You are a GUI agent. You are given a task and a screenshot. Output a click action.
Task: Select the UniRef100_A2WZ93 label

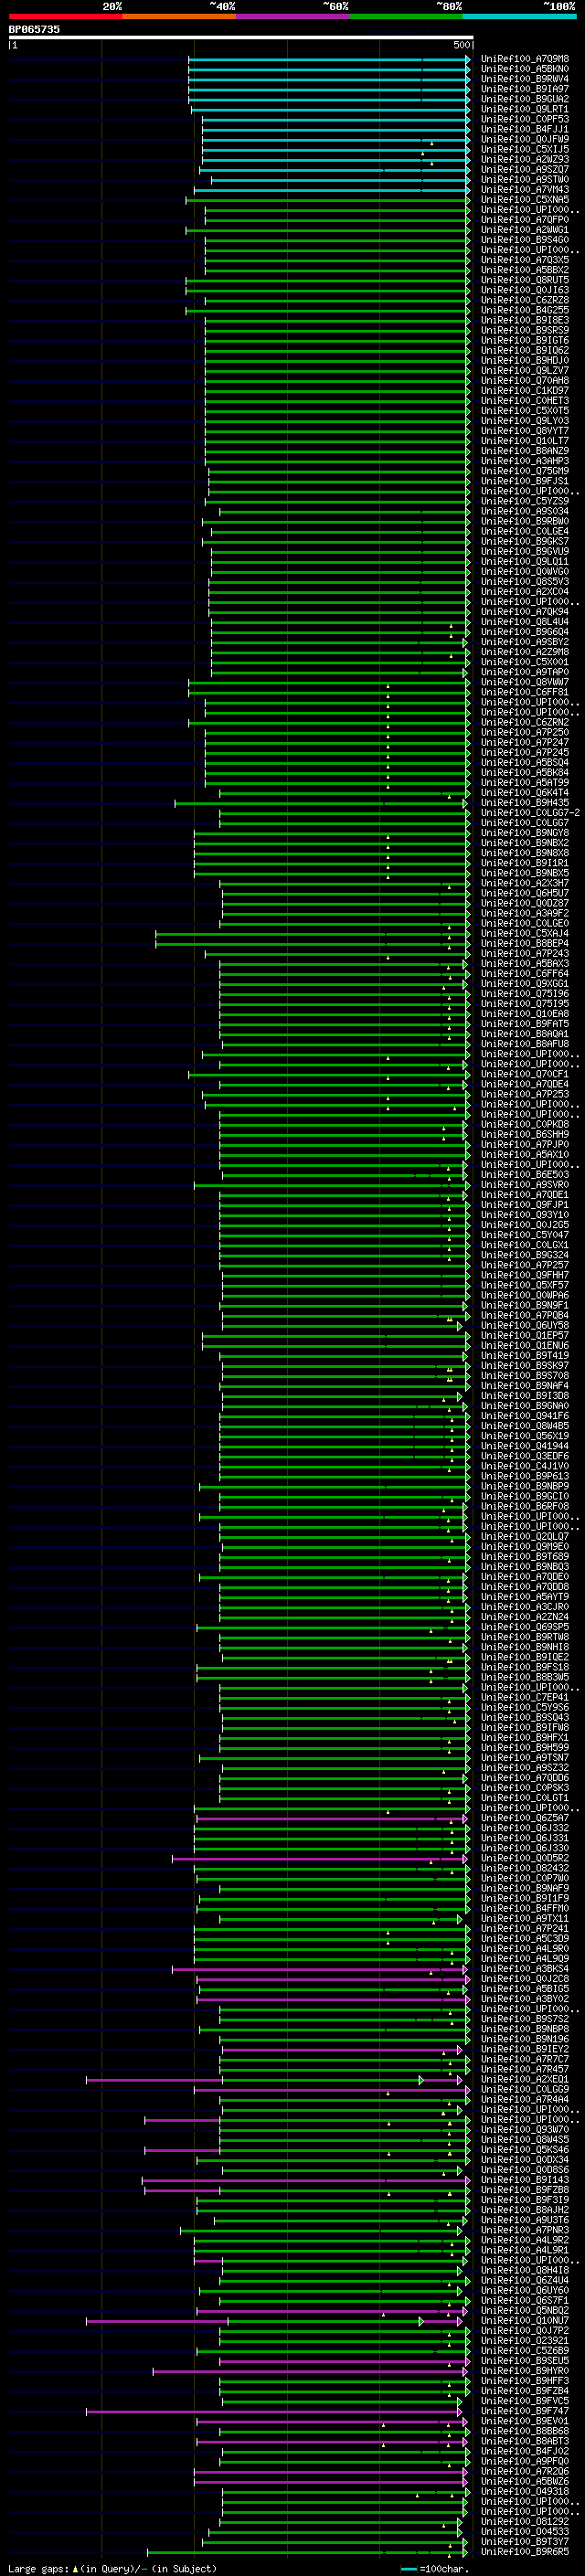pos(525,159)
